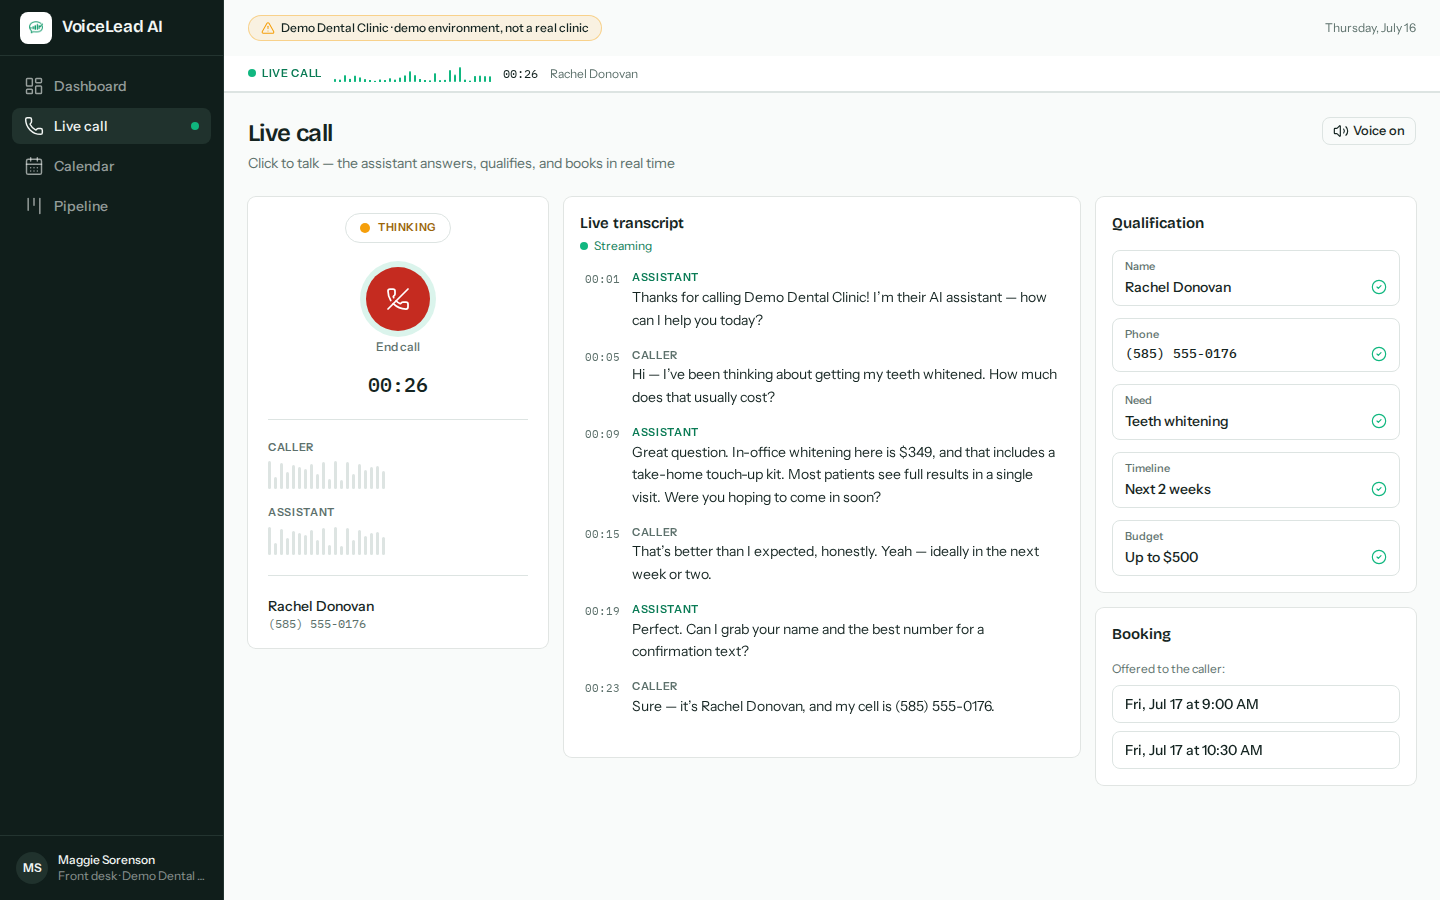
Task: Click the Offered to the caller label
Action: coord(1168,669)
